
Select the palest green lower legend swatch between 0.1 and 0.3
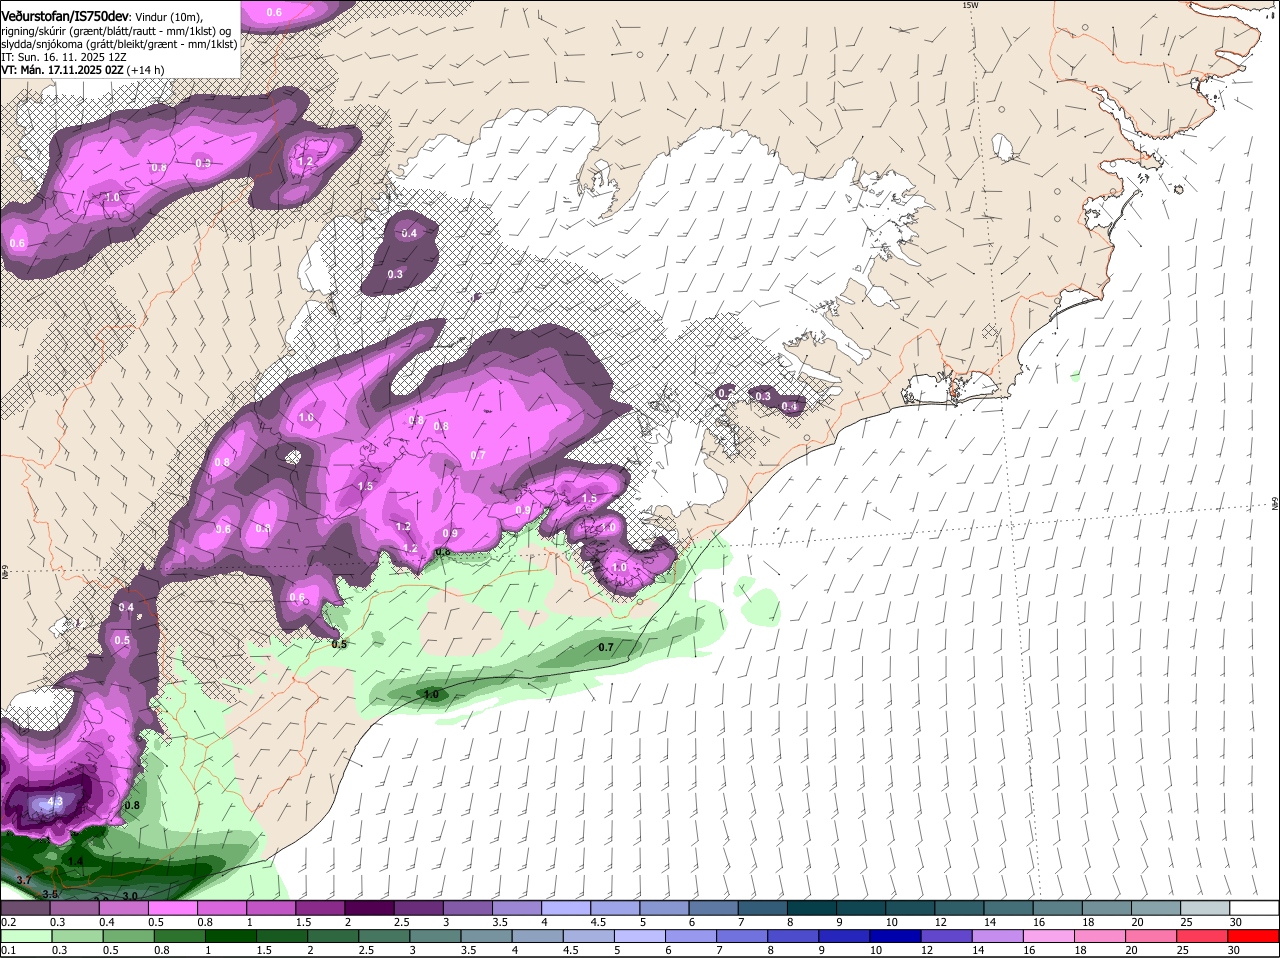coord(25,936)
